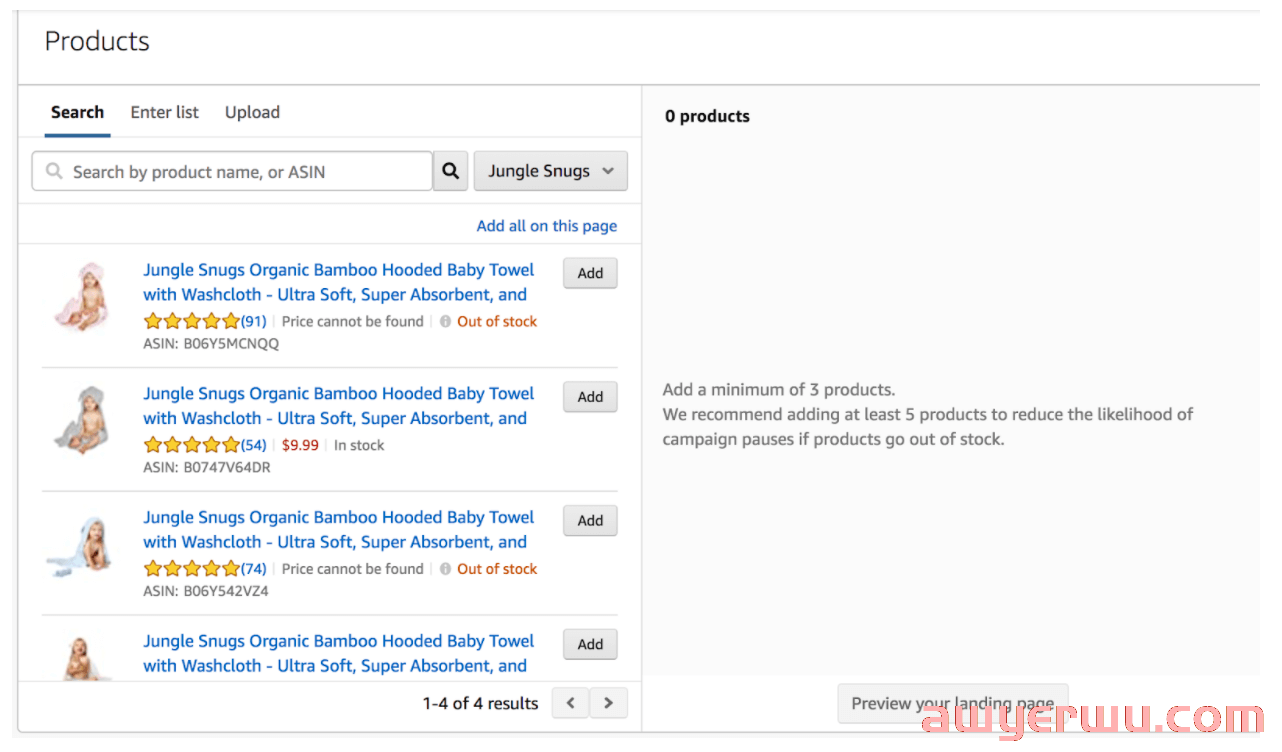Go to next results page arrow
The image size is (1282, 752).
[609, 703]
